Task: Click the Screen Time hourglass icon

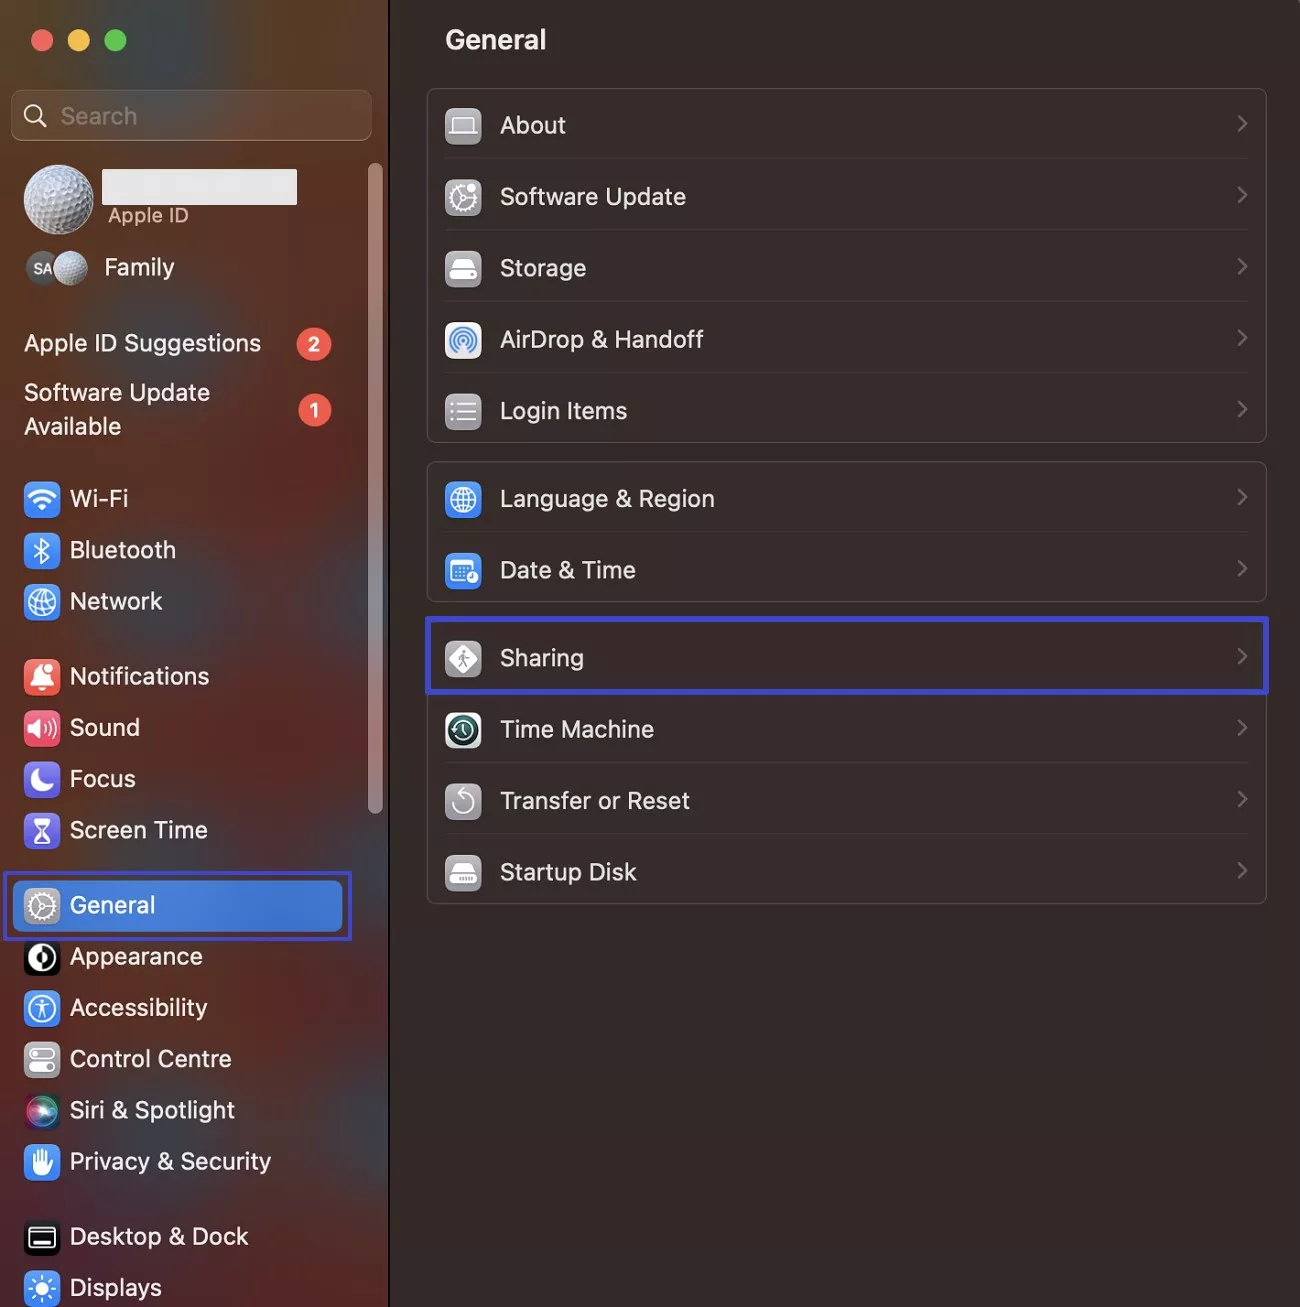Action: [x=41, y=831]
